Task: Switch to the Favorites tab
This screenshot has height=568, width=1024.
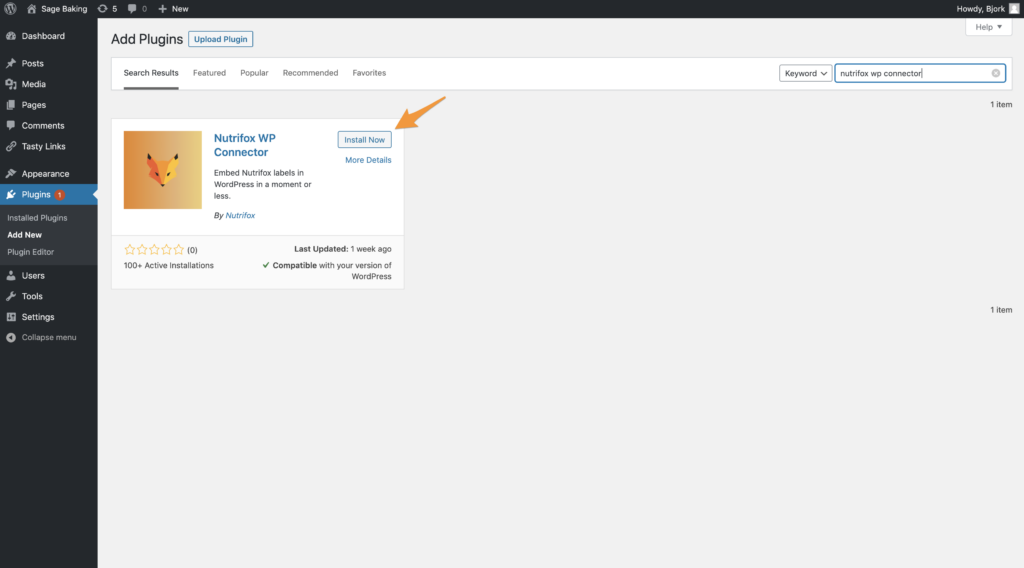Action: coord(369,72)
